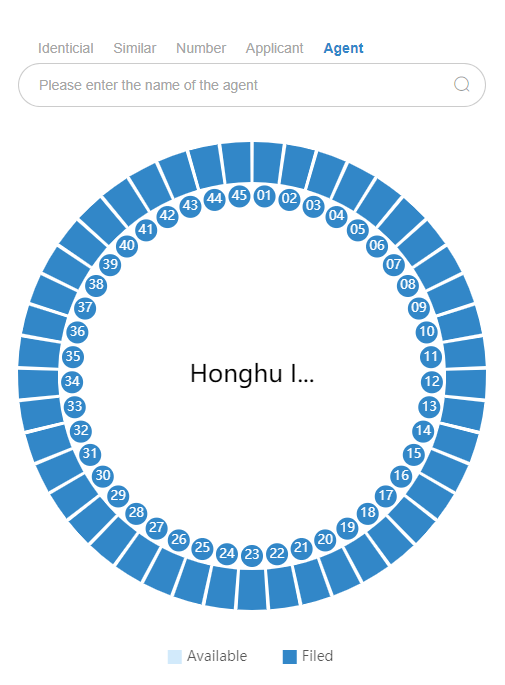Select class 01 circle badge

(x=264, y=195)
